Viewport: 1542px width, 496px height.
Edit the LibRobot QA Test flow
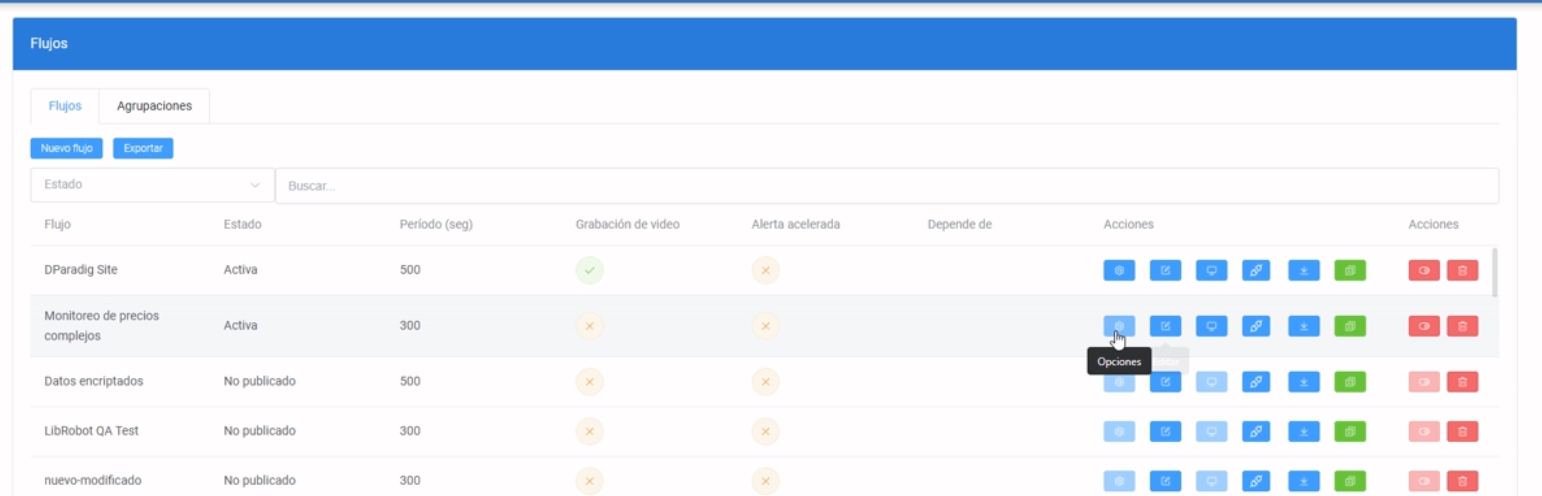[x=1165, y=431]
